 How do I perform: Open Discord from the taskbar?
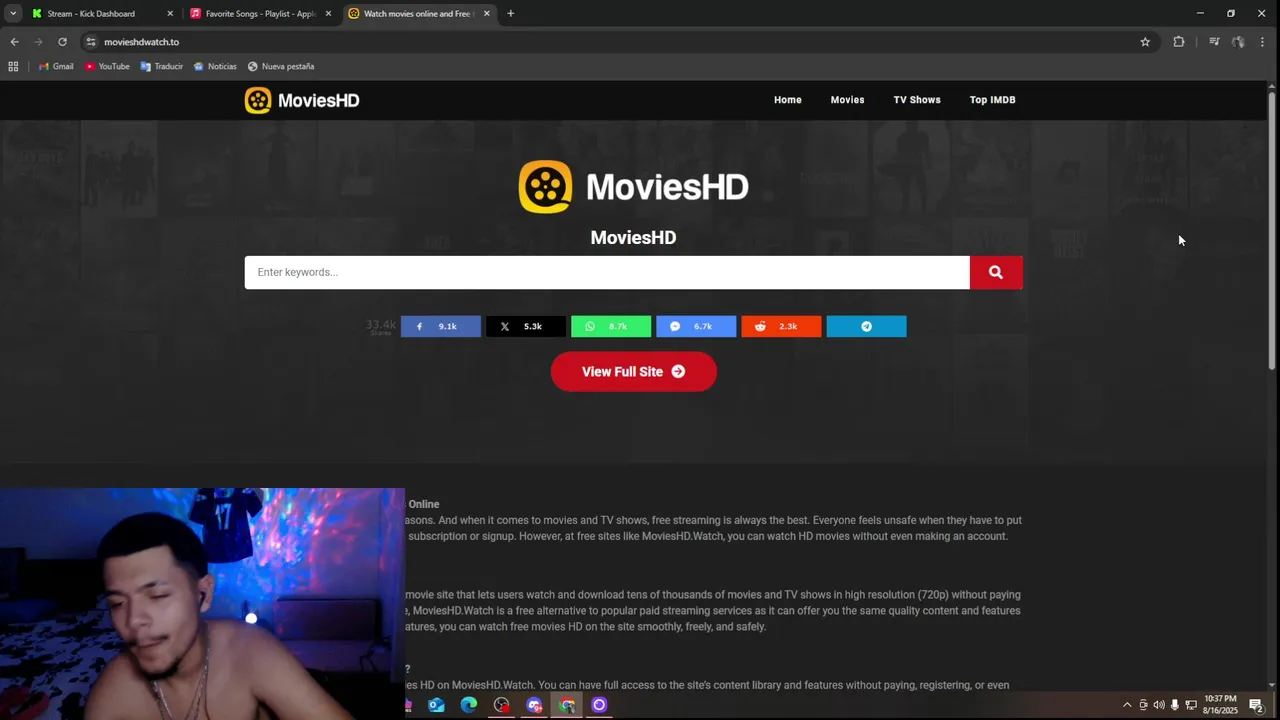click(x=534, y=705)
